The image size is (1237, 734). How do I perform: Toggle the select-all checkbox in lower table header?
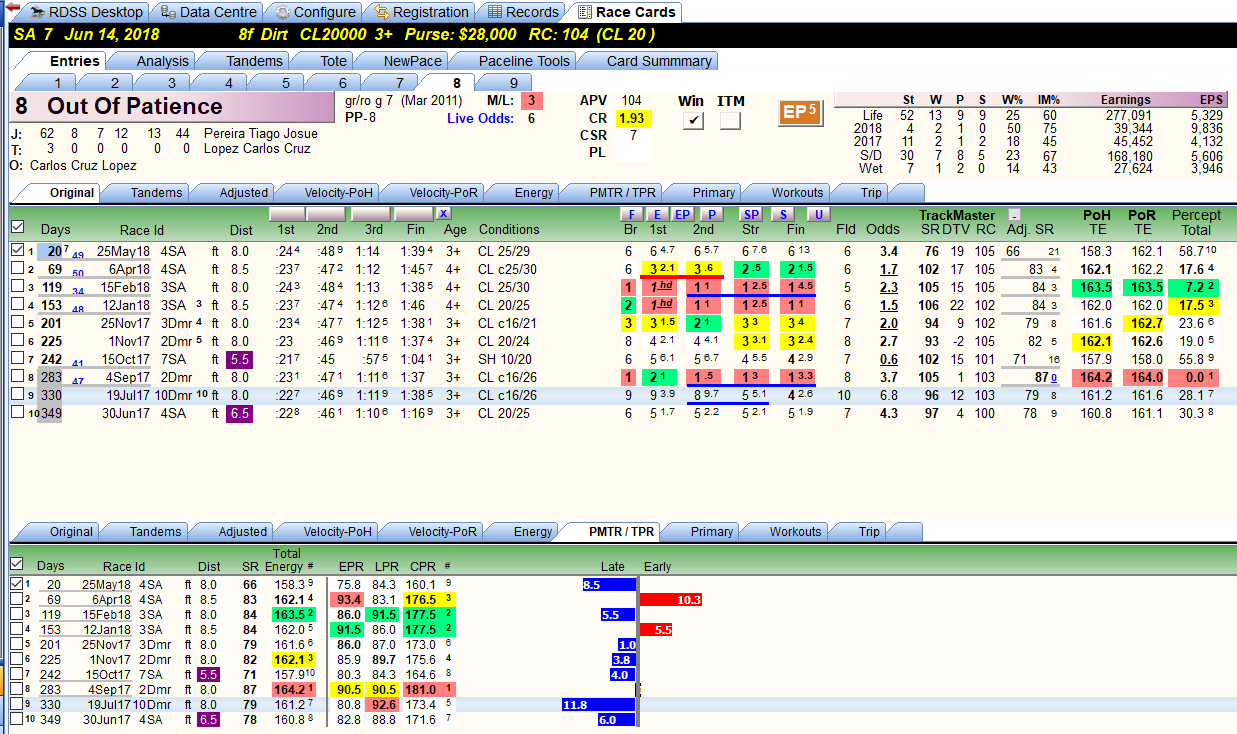[16, 564]
